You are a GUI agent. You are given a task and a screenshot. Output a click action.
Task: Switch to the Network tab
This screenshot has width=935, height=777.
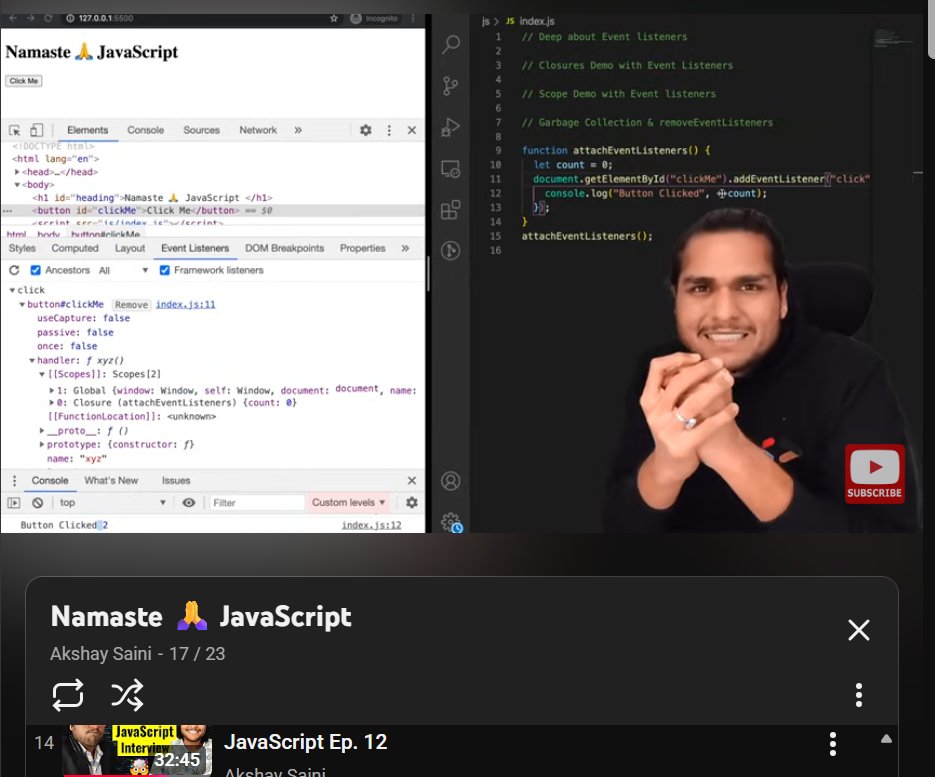(258, 130)
